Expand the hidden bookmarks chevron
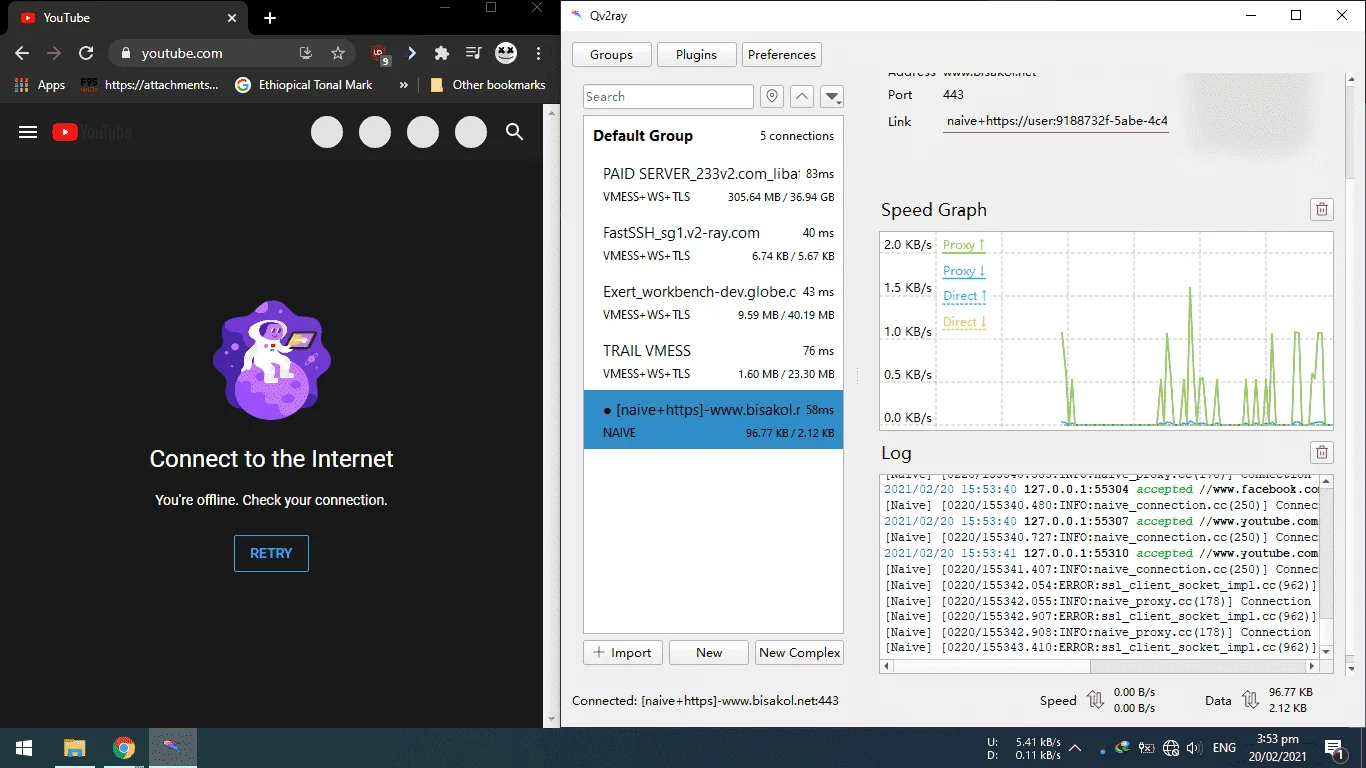 pos(403,85)
